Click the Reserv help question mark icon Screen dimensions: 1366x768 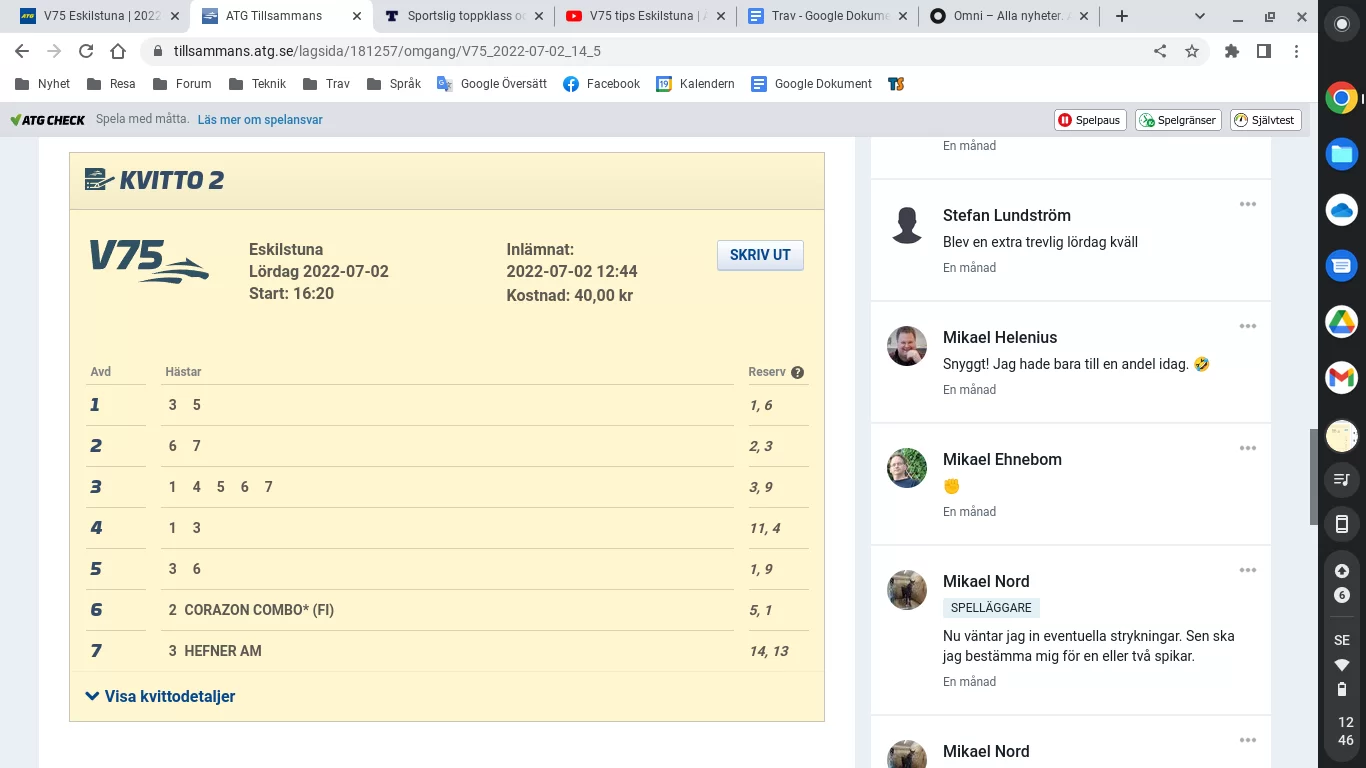[797, 372]
